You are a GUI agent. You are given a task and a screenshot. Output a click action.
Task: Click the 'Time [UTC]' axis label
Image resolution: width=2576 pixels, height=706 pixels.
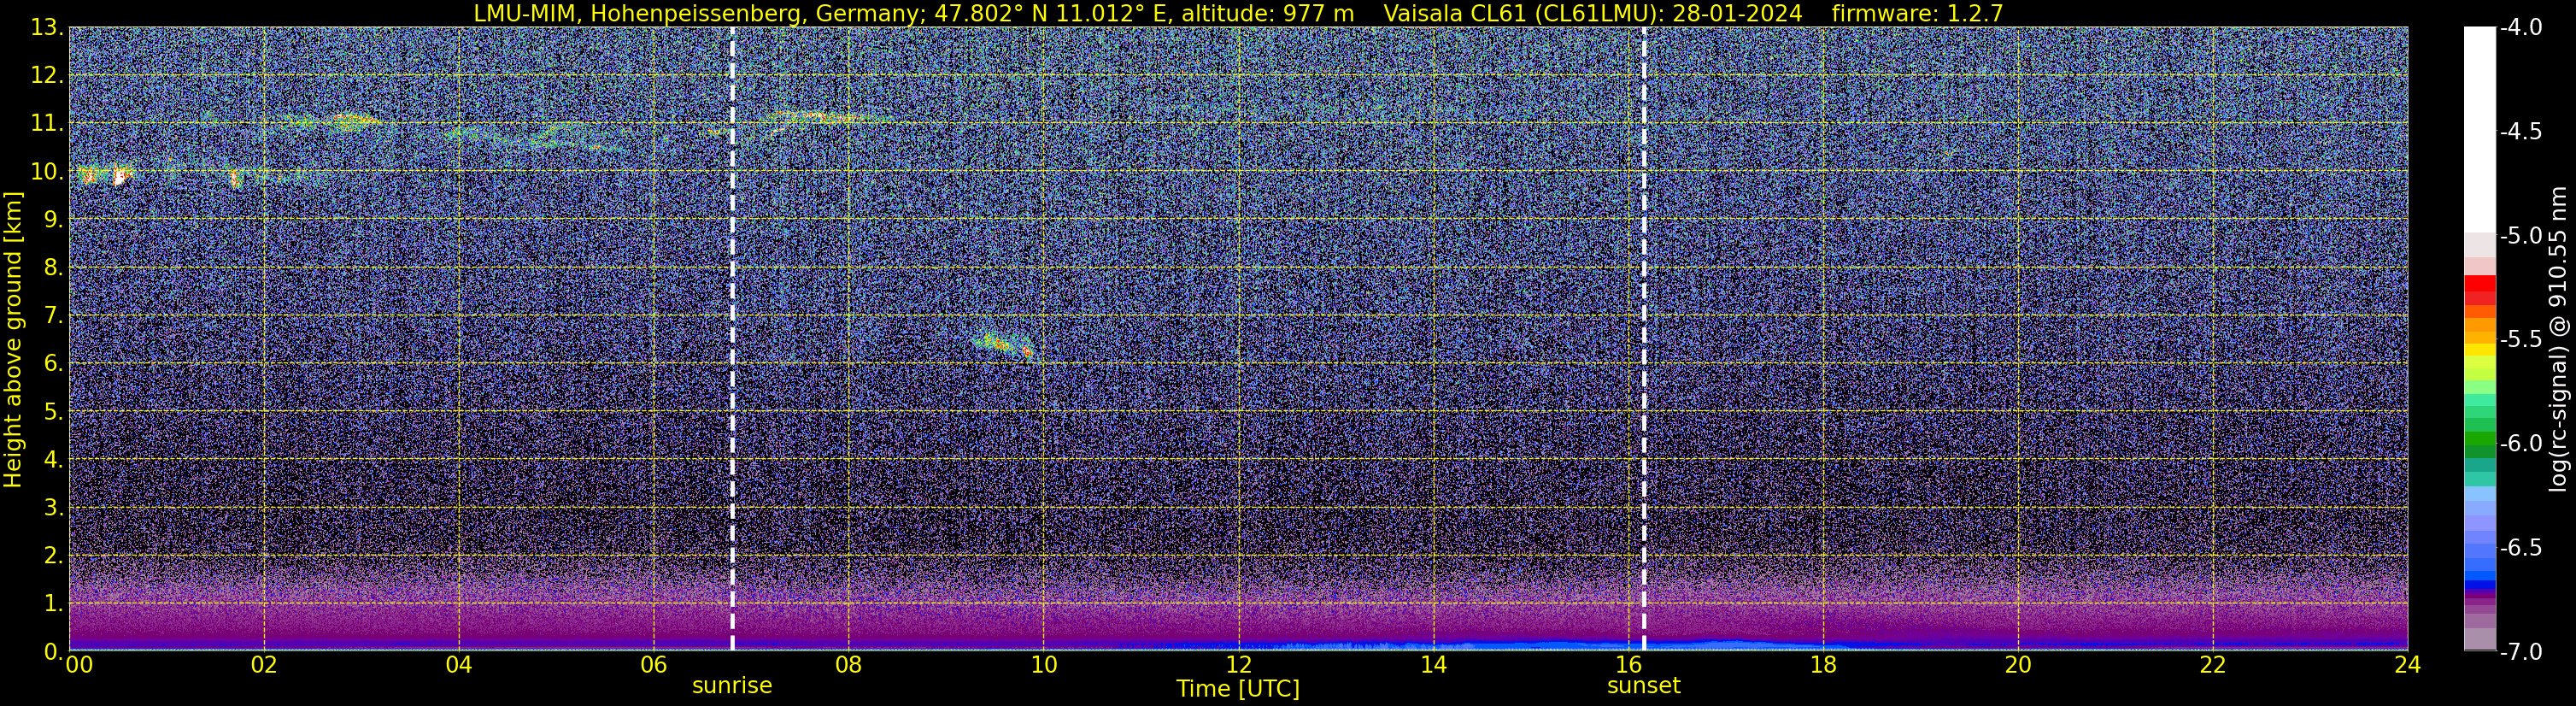click(x=1238, y=689)
